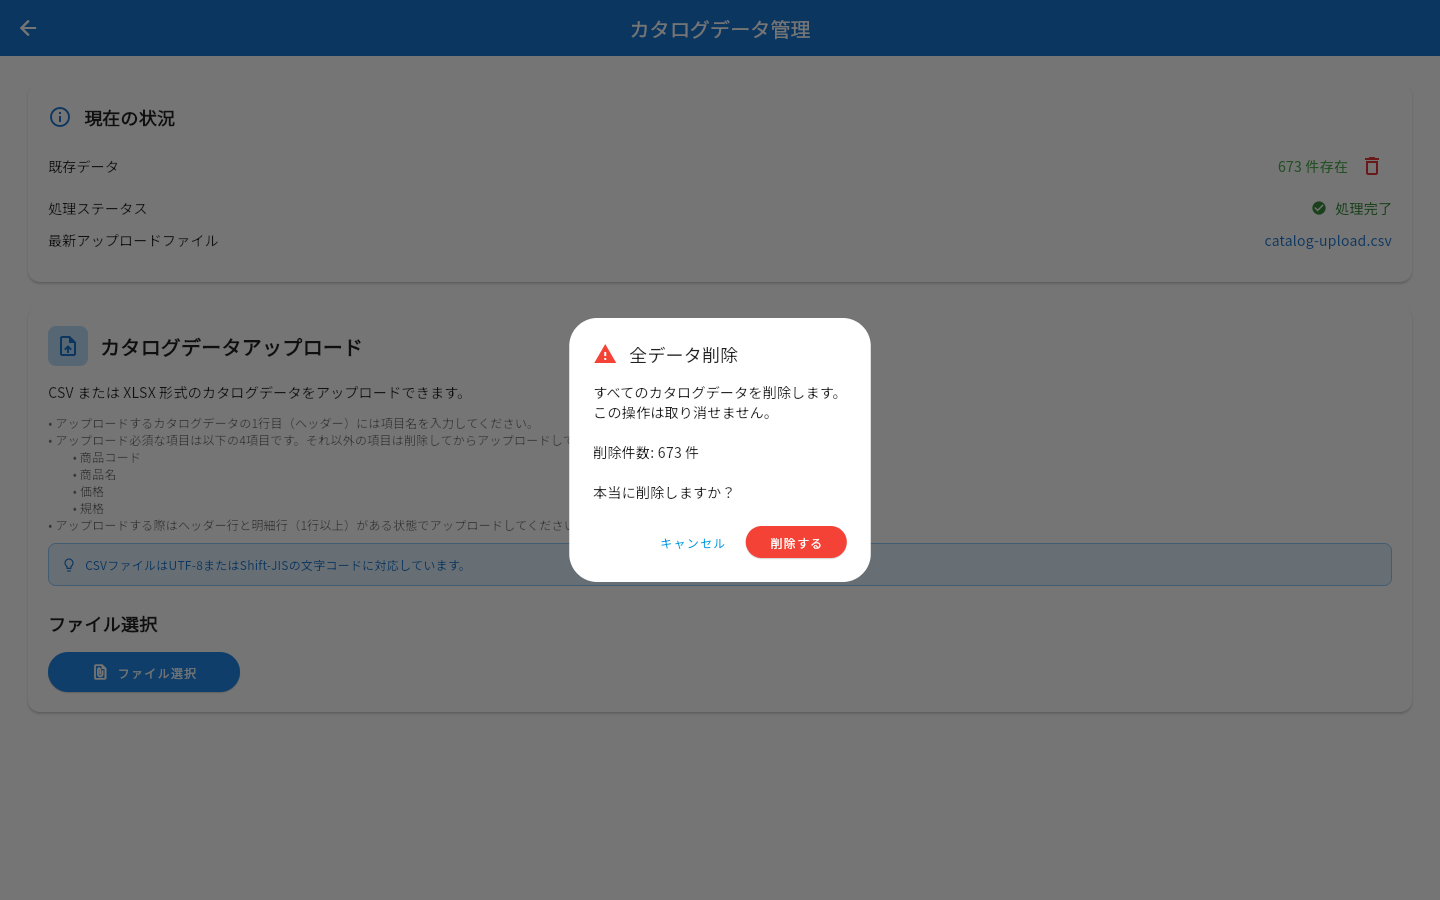
Task: Click the red warning triangle in the dialog
Action: [605, 354]
